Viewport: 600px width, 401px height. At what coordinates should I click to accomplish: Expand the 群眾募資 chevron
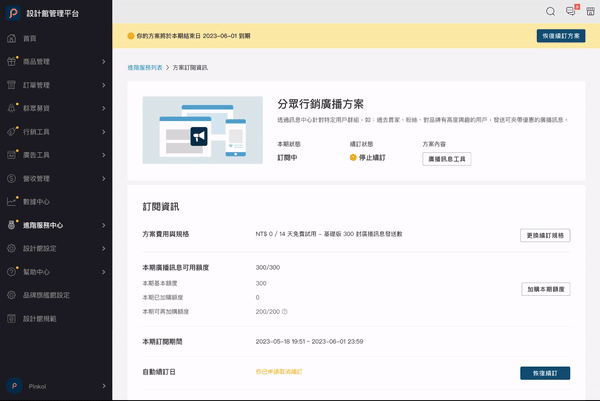pos(104,108)
